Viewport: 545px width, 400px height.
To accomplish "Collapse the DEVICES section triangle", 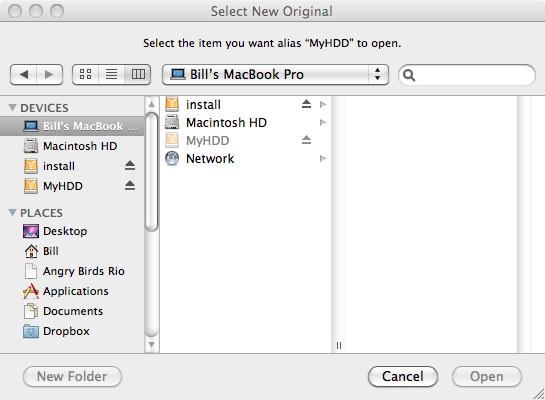I will 13,107.
